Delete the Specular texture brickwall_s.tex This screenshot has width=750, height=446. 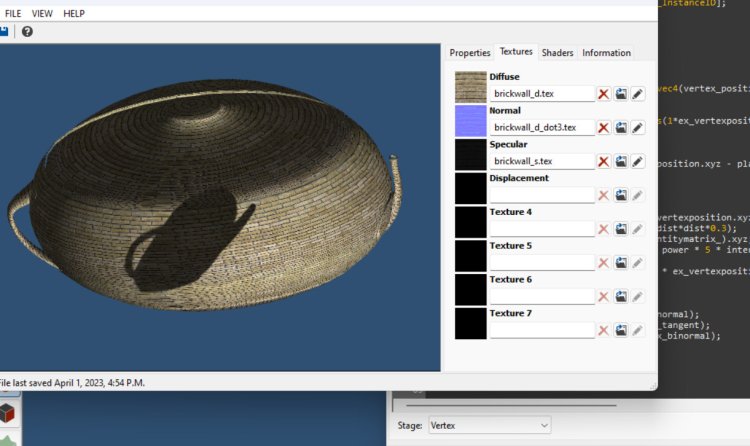click(x=604, y=161)
